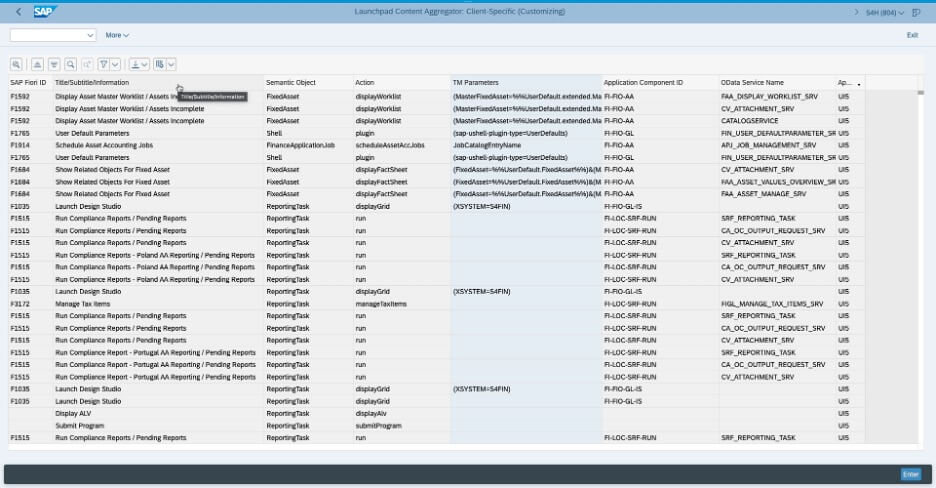This screenshot has width=936, height=488.
Task: Click the expand arrow beside S4H system name
Action: 856,12
